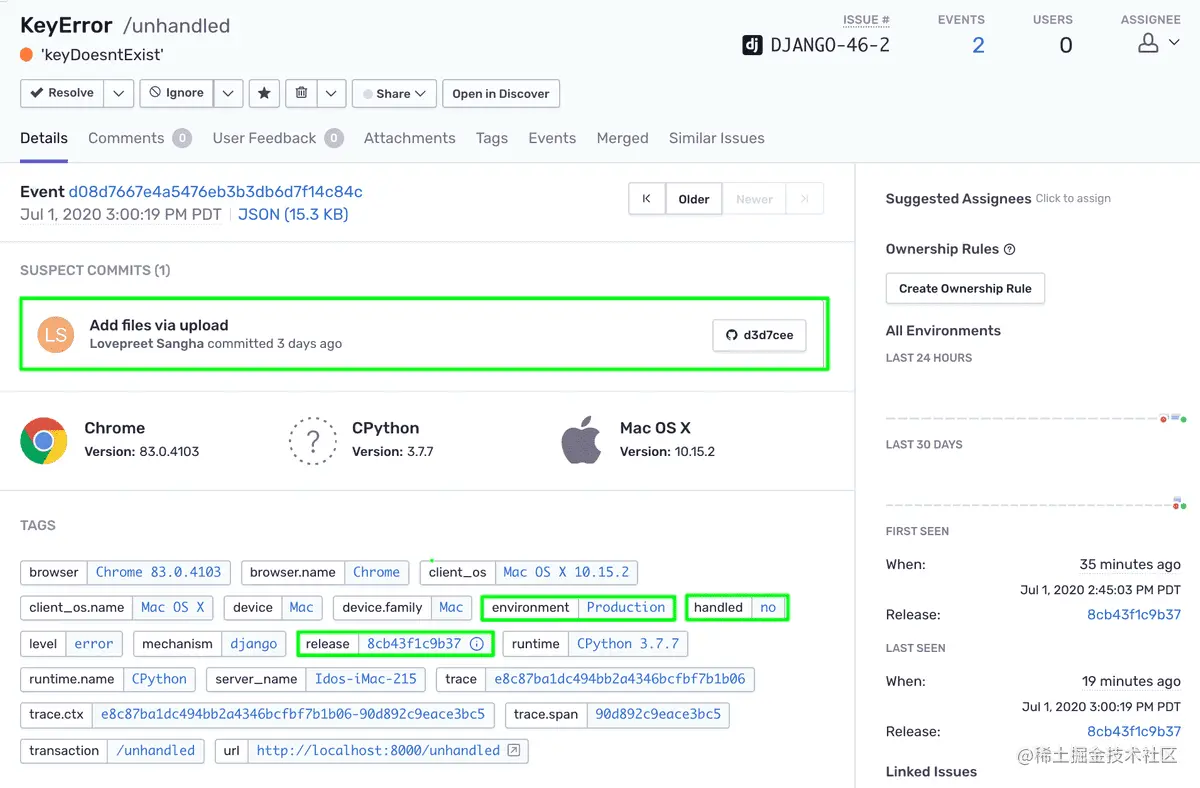Jump to newest event arrow

point(804,199)
